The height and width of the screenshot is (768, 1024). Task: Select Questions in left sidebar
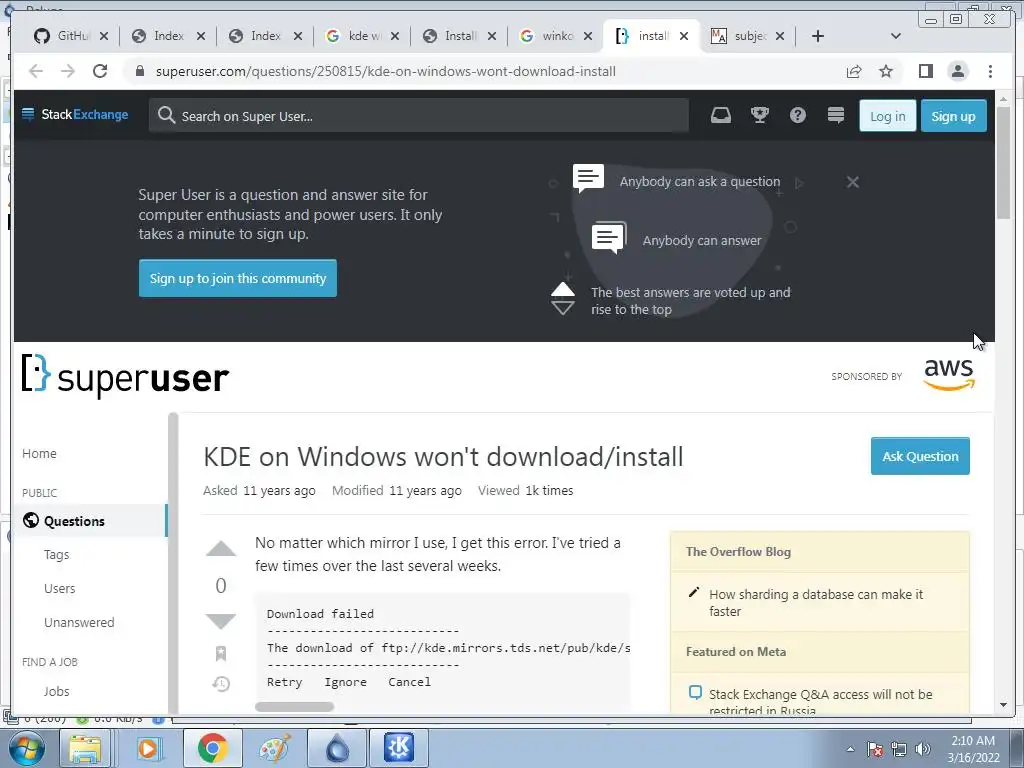(91, 521)
